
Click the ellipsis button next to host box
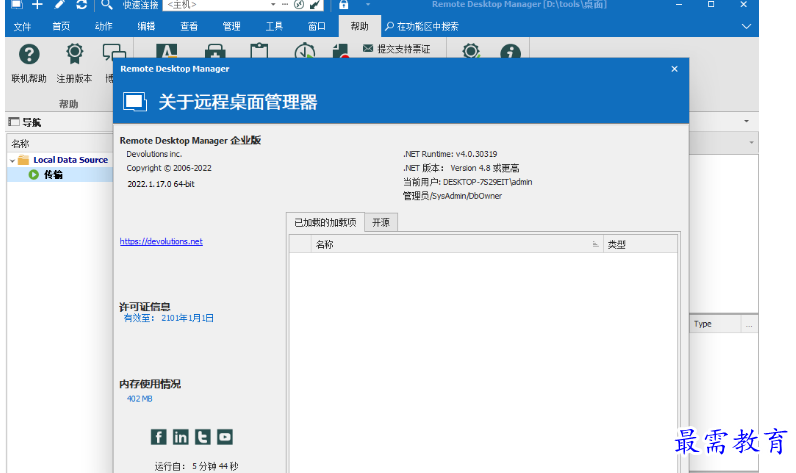pyautogui.click(x=285, y=5)
